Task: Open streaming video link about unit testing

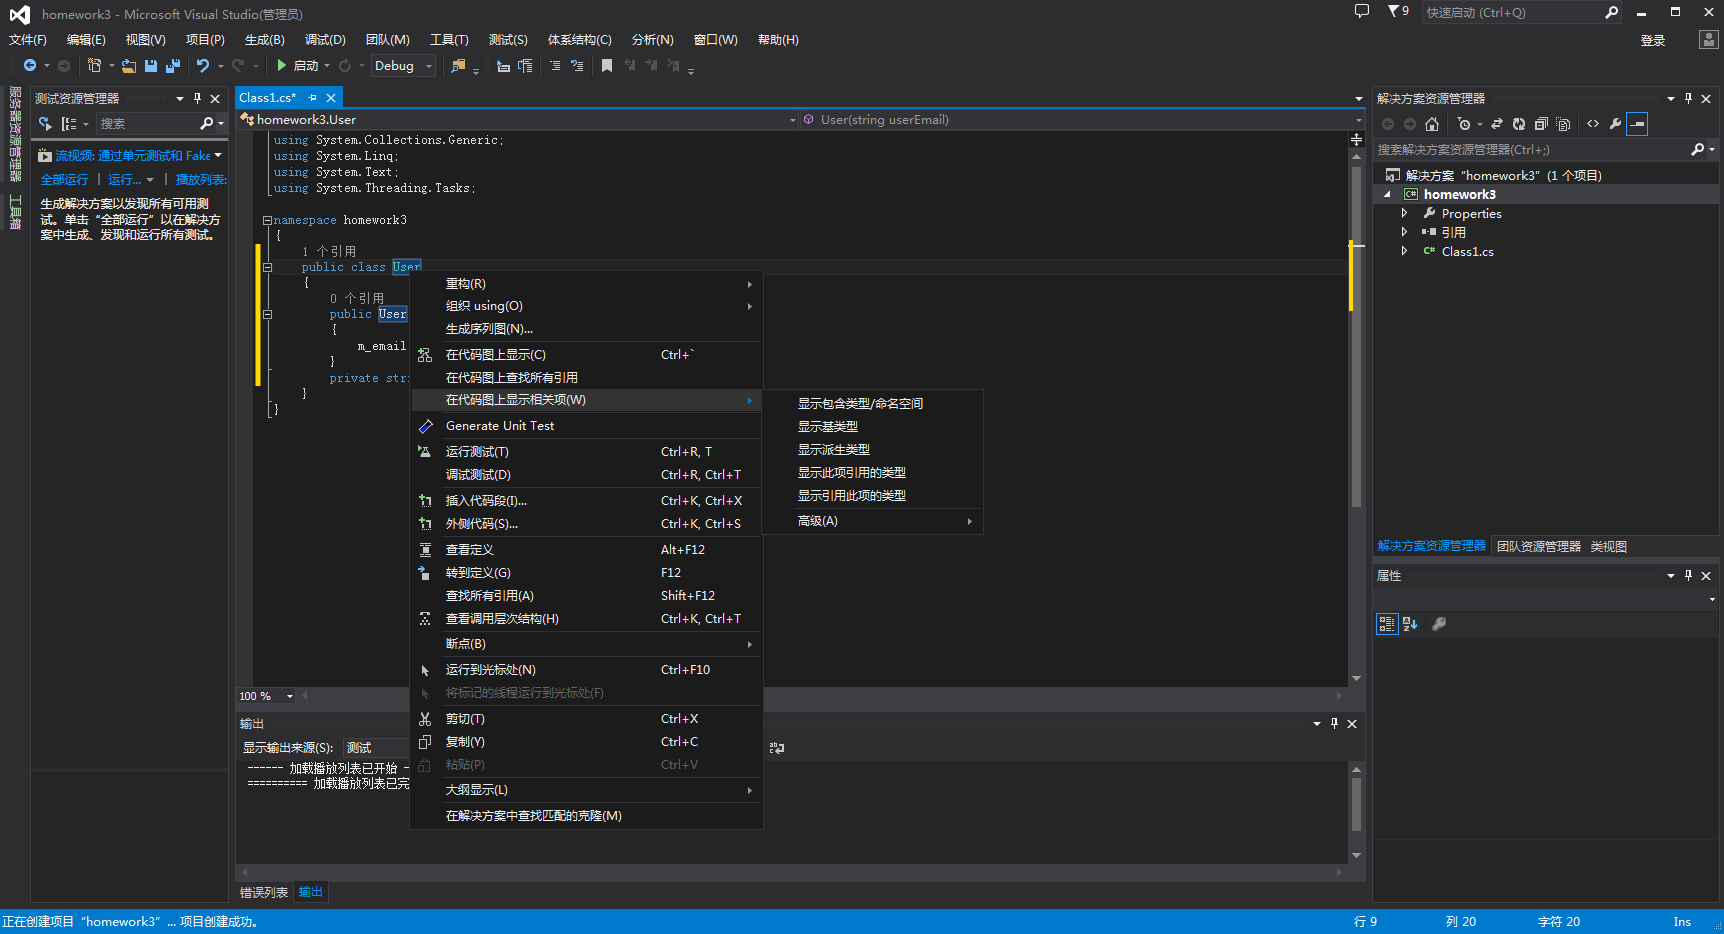Action: click(x=132, y=156)
